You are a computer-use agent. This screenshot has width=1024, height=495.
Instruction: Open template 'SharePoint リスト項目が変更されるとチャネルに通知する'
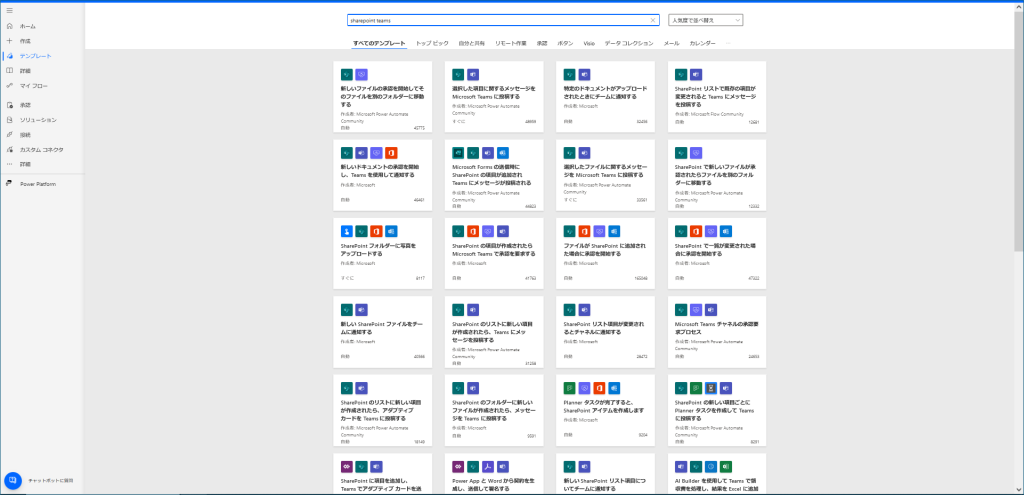coord(605,332)
